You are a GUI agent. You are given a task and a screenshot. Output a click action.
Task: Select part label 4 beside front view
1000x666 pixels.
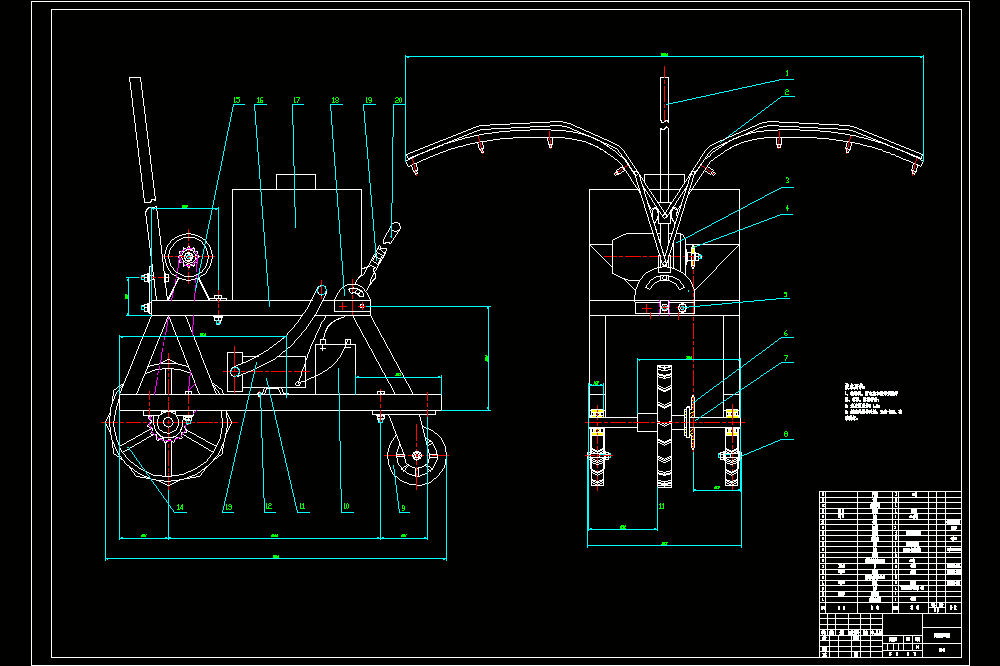(x=788, y=208)
